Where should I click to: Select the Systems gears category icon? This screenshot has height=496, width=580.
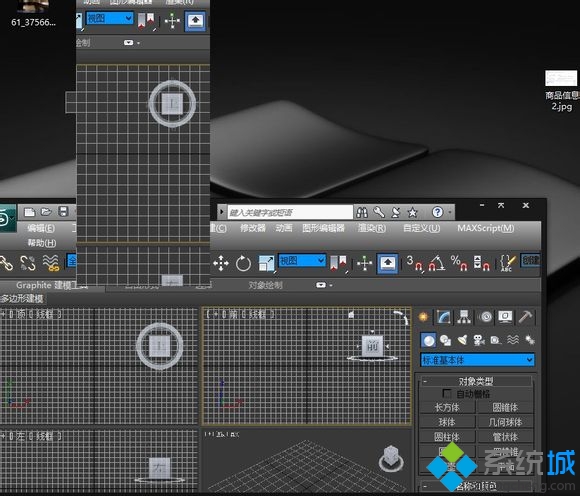pos(530,340)
